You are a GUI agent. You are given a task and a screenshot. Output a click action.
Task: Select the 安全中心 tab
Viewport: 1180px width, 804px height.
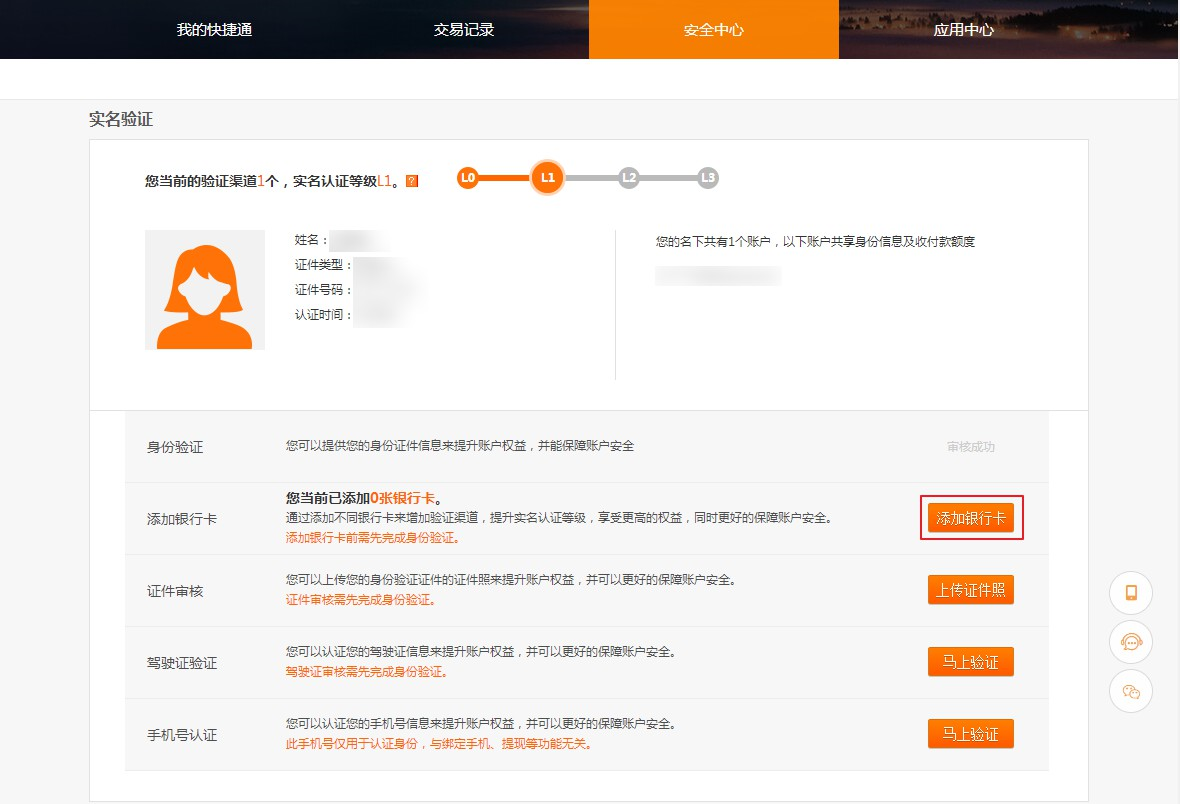[x=713, y=30]
